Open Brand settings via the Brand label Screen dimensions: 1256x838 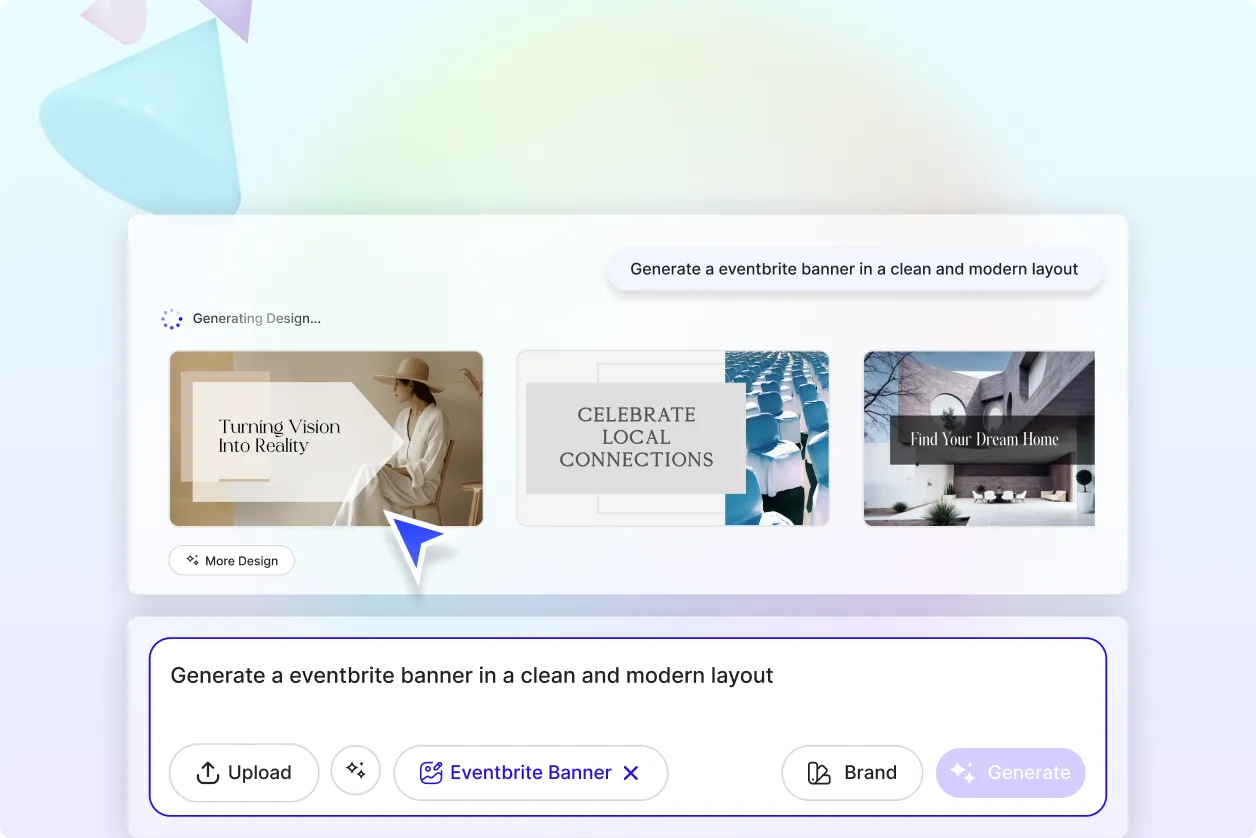pos(870,773)
